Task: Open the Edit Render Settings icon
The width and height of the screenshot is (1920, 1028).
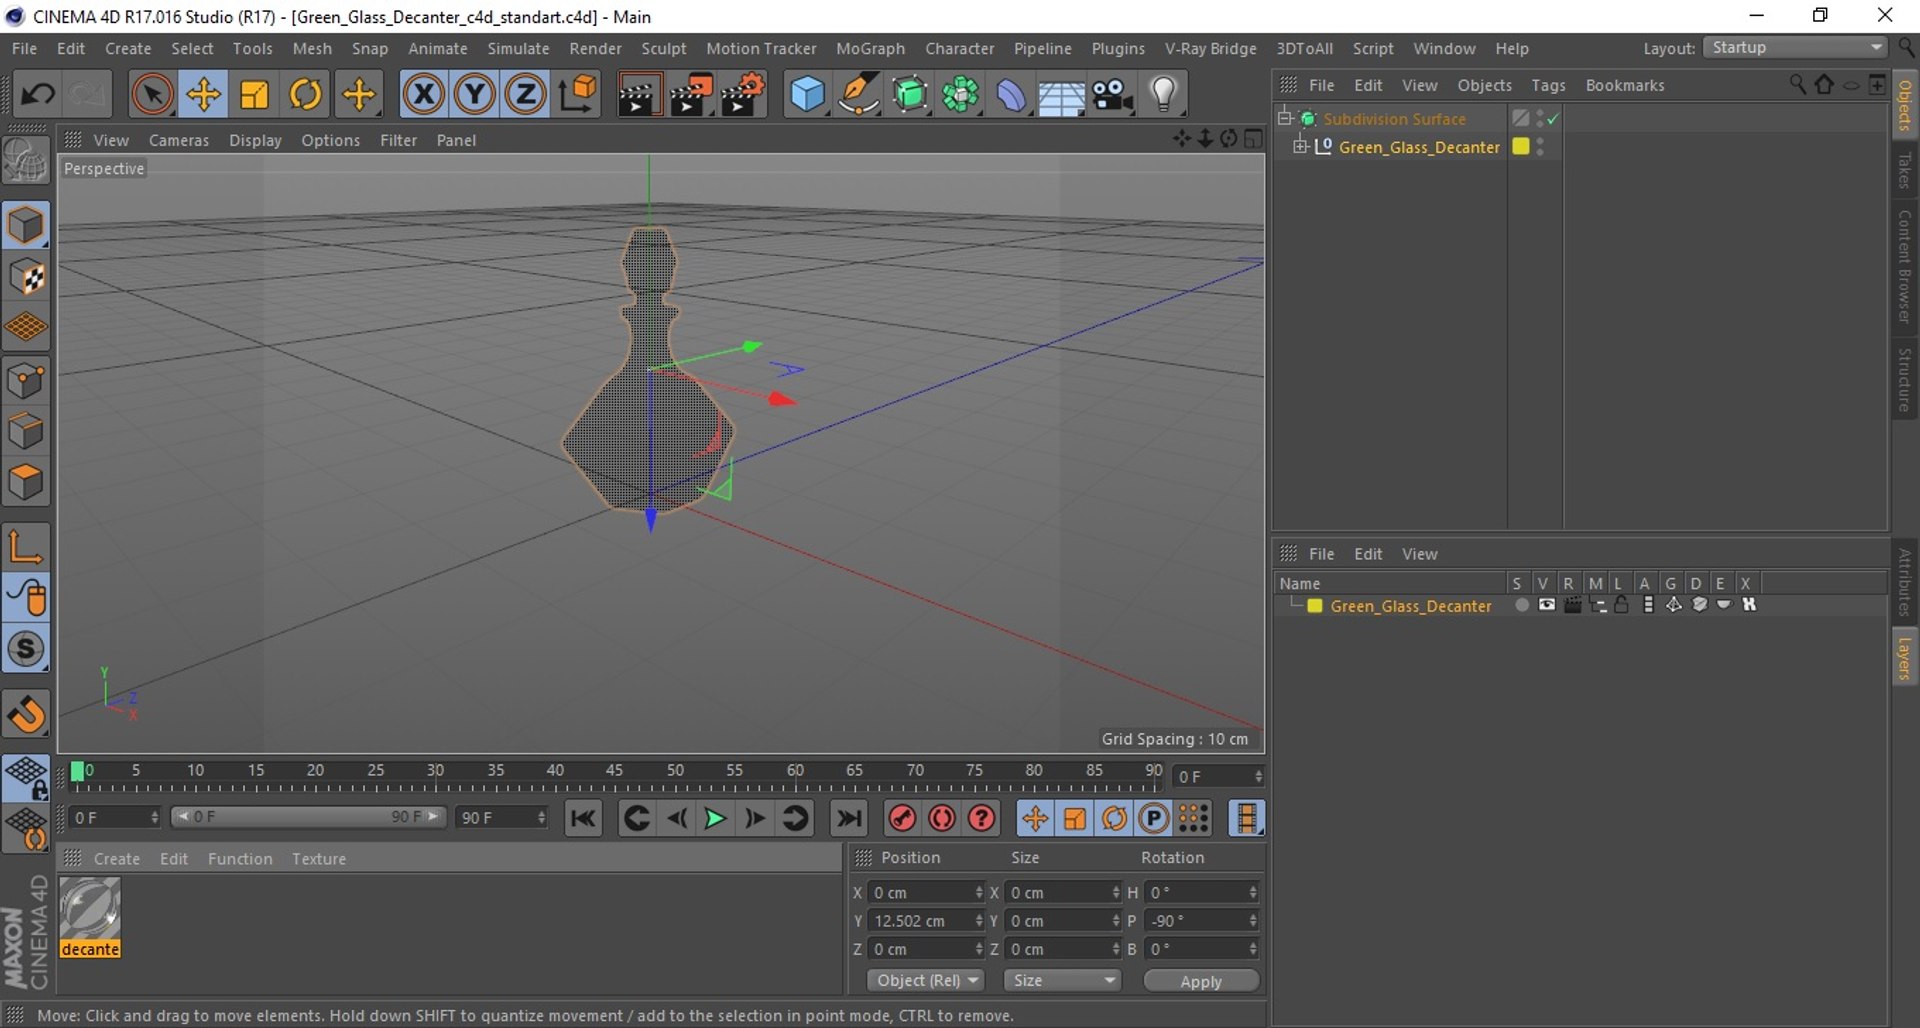Action: point(742,95)
